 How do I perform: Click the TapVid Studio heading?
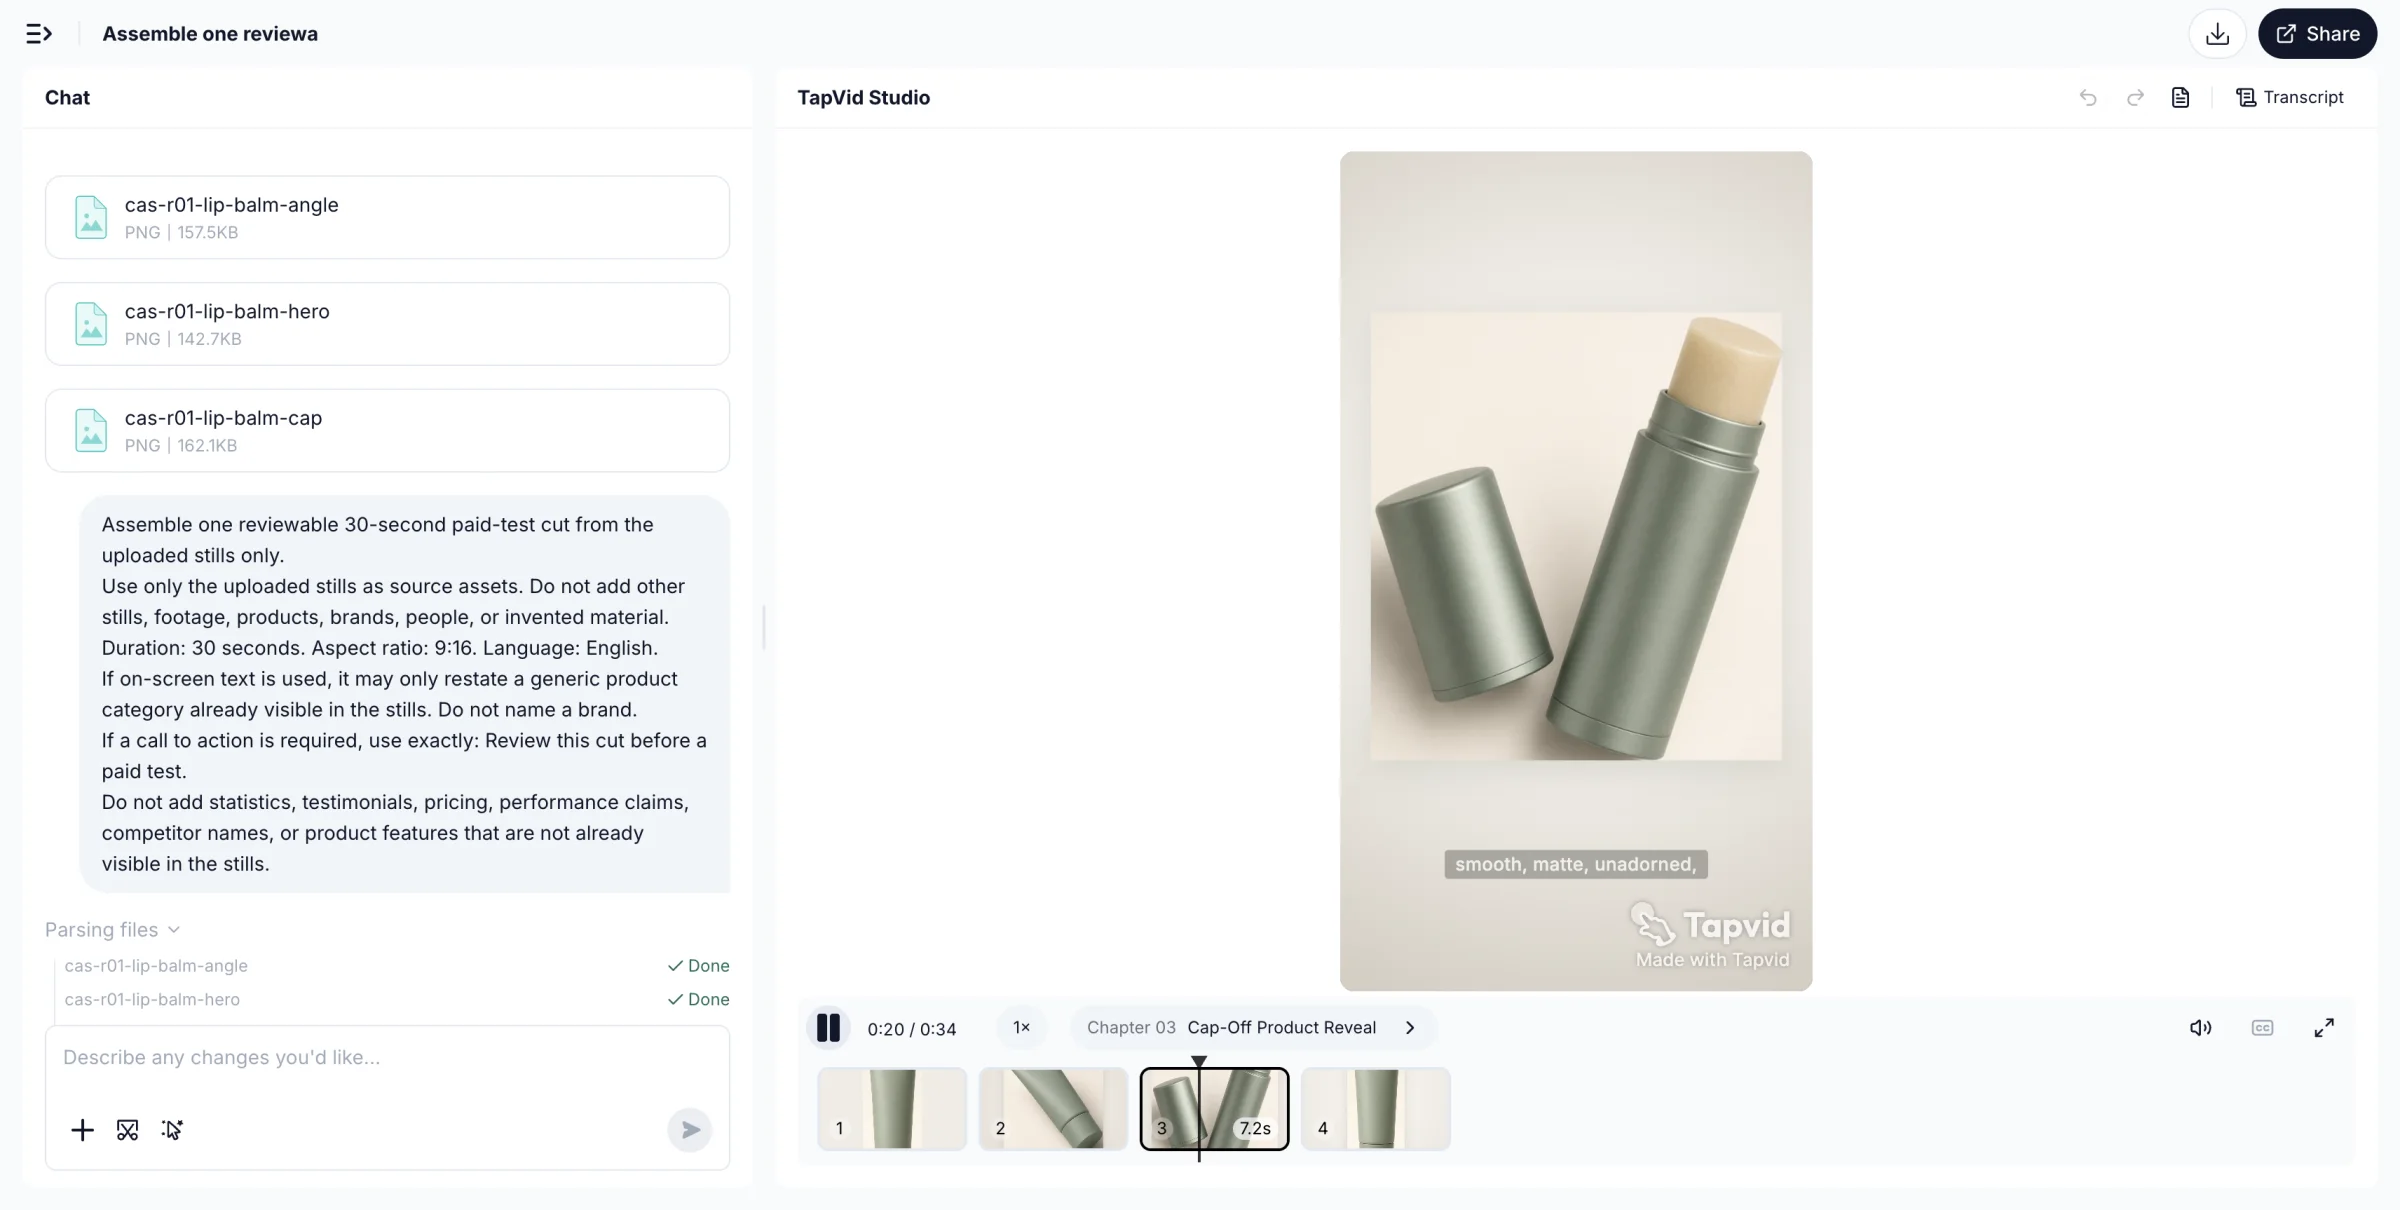863,97
